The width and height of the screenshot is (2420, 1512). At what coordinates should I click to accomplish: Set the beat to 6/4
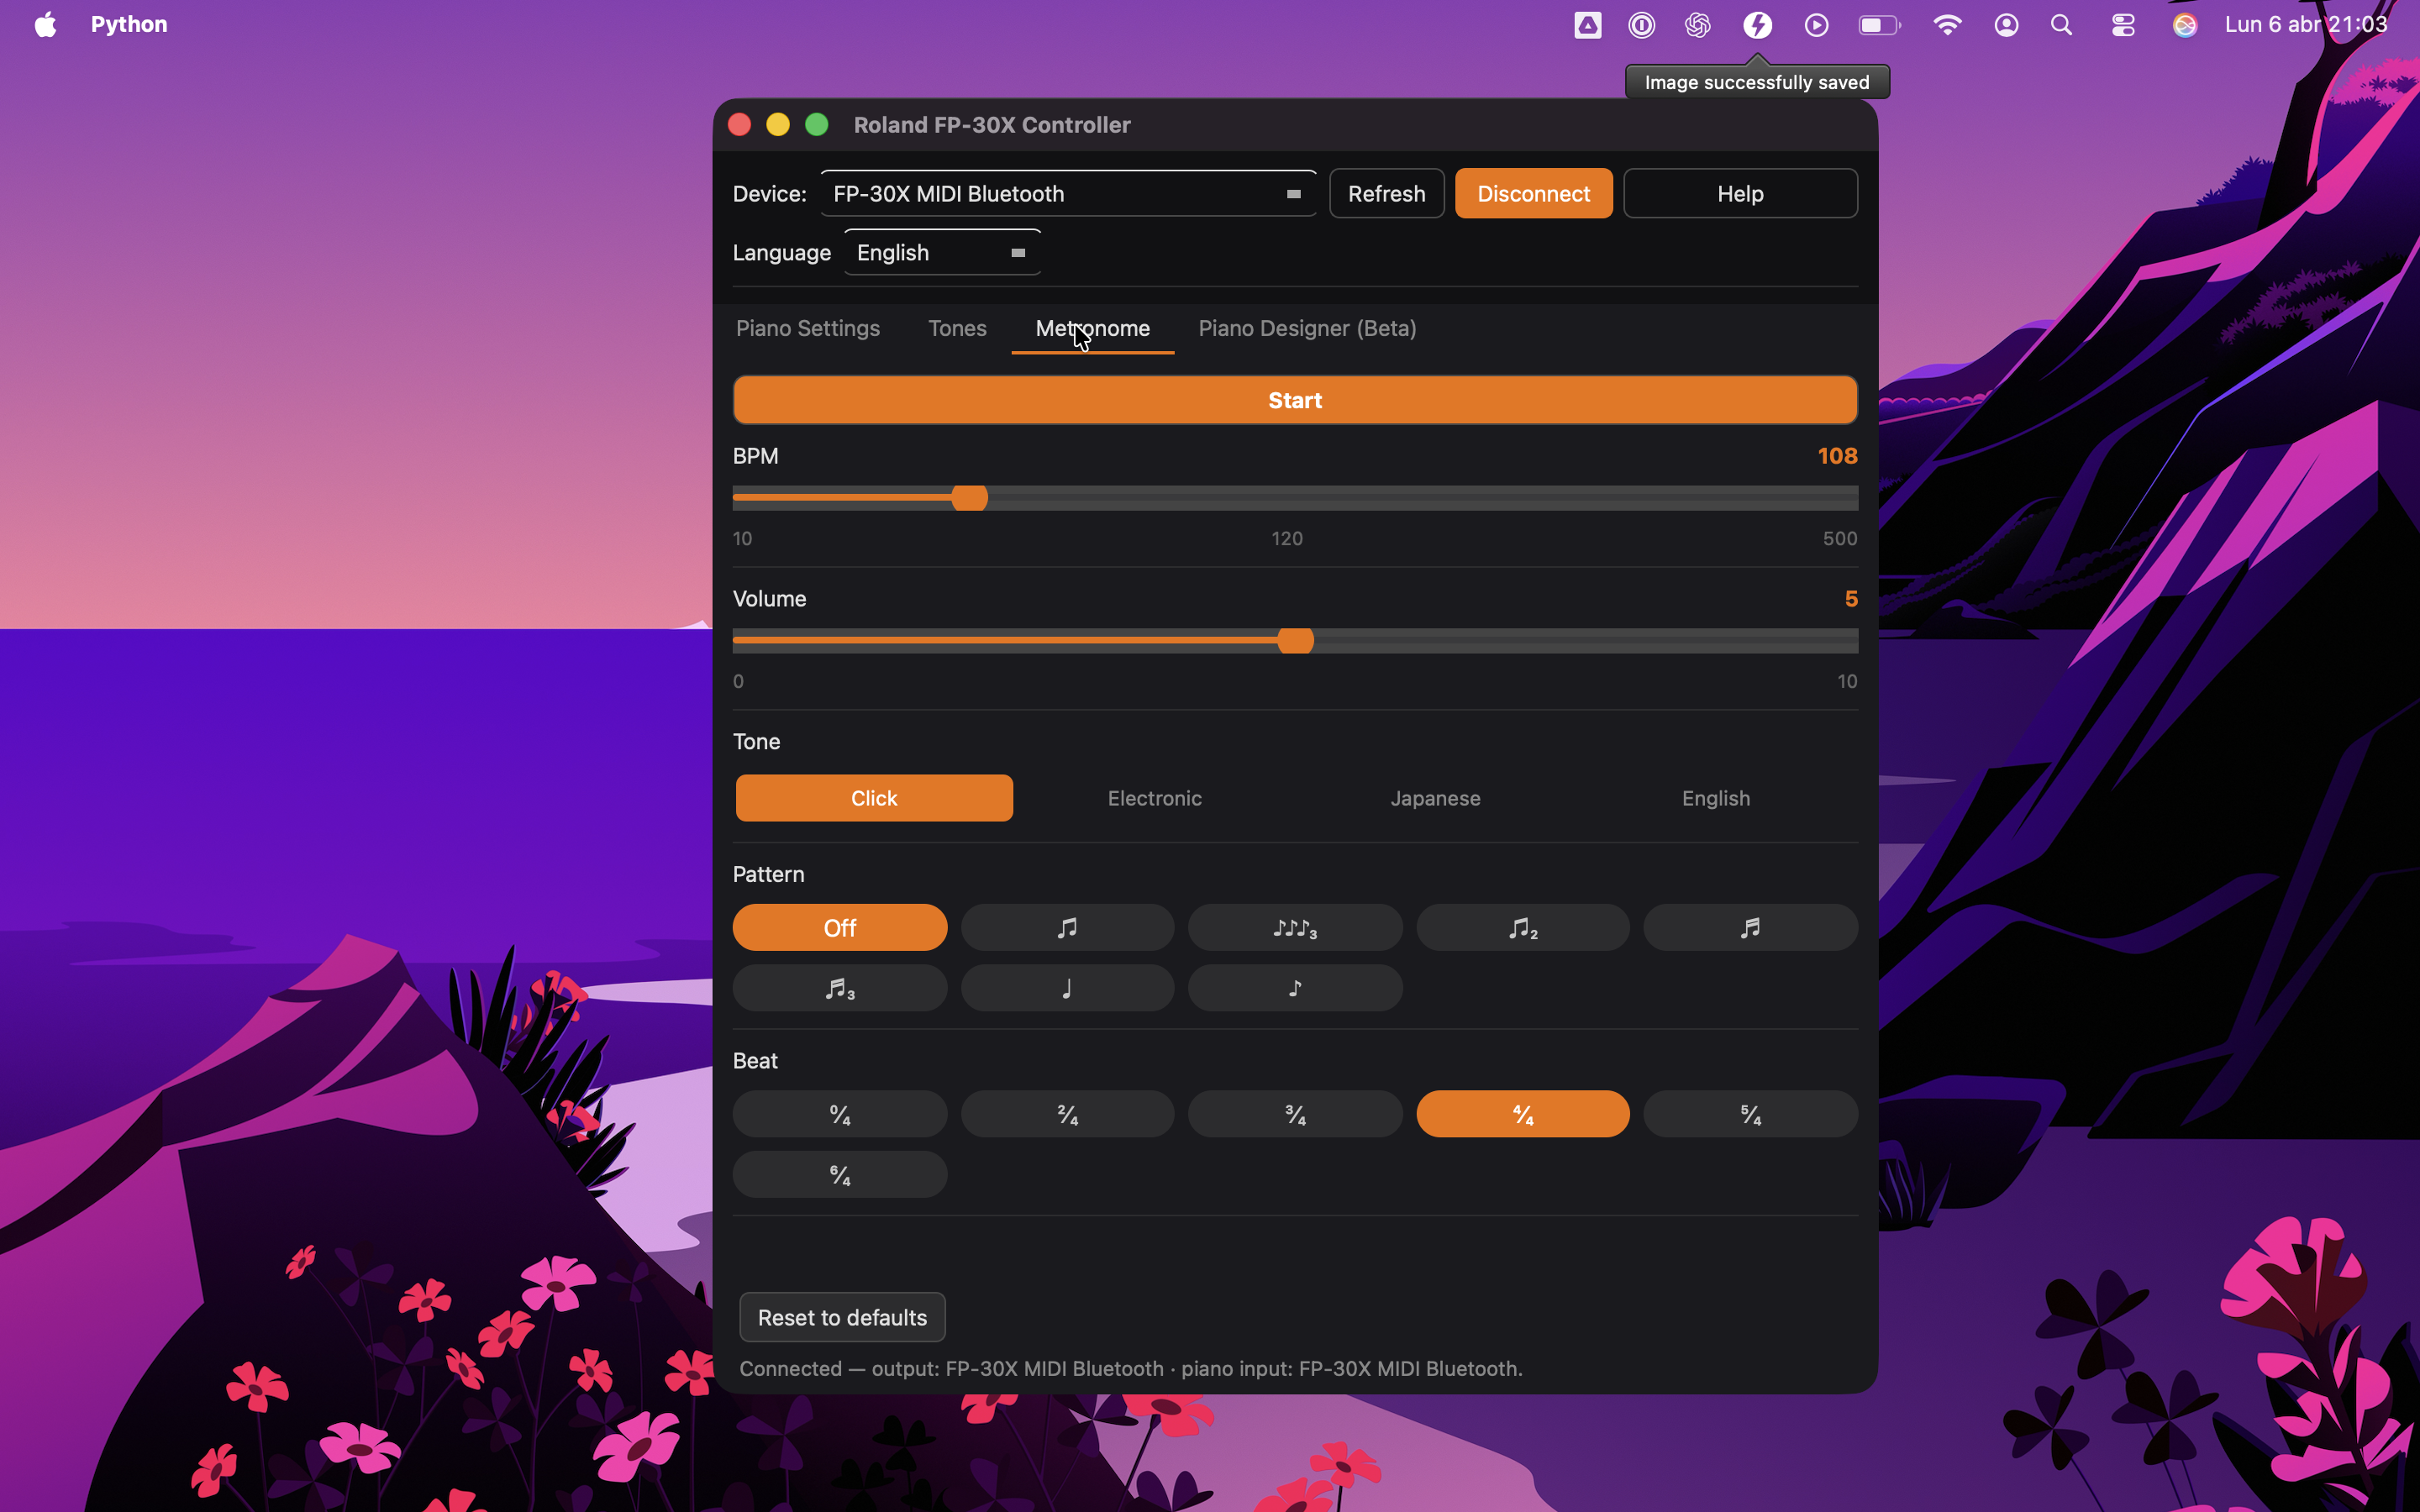tap(839, 1174)
